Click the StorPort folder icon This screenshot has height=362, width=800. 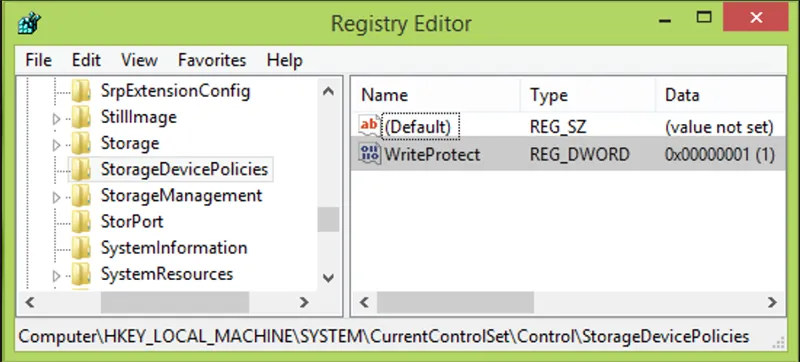[x=81, y=222]
